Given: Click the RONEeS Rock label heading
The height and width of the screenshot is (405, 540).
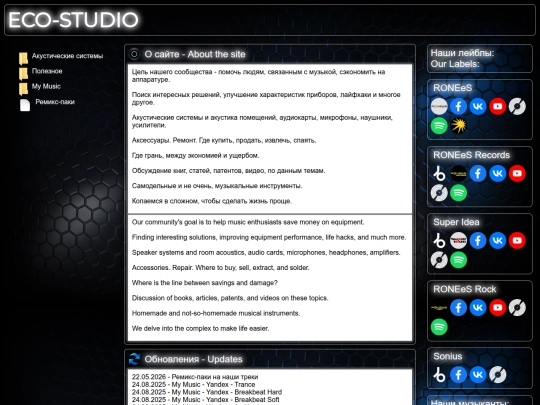Looking at the screenshot, I should click(x=465, y=289).
